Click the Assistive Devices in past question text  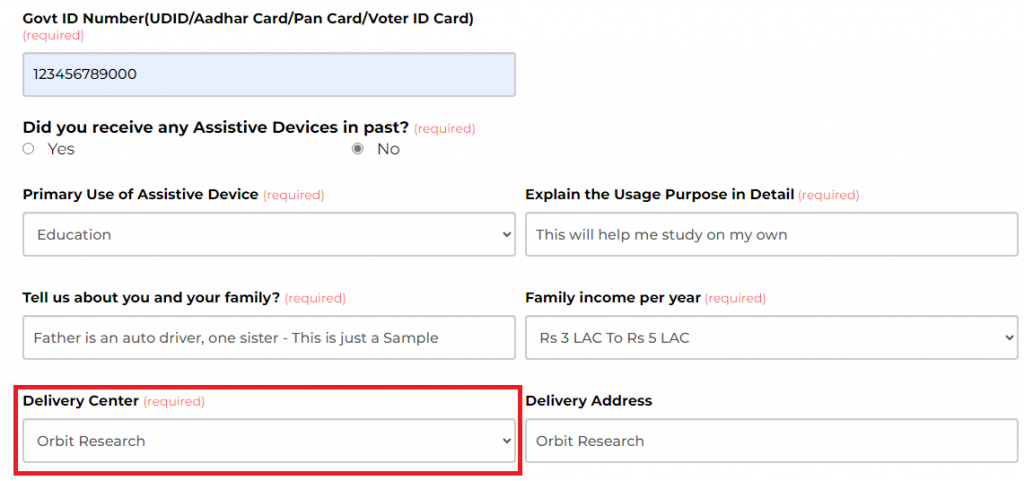[215, 128]
